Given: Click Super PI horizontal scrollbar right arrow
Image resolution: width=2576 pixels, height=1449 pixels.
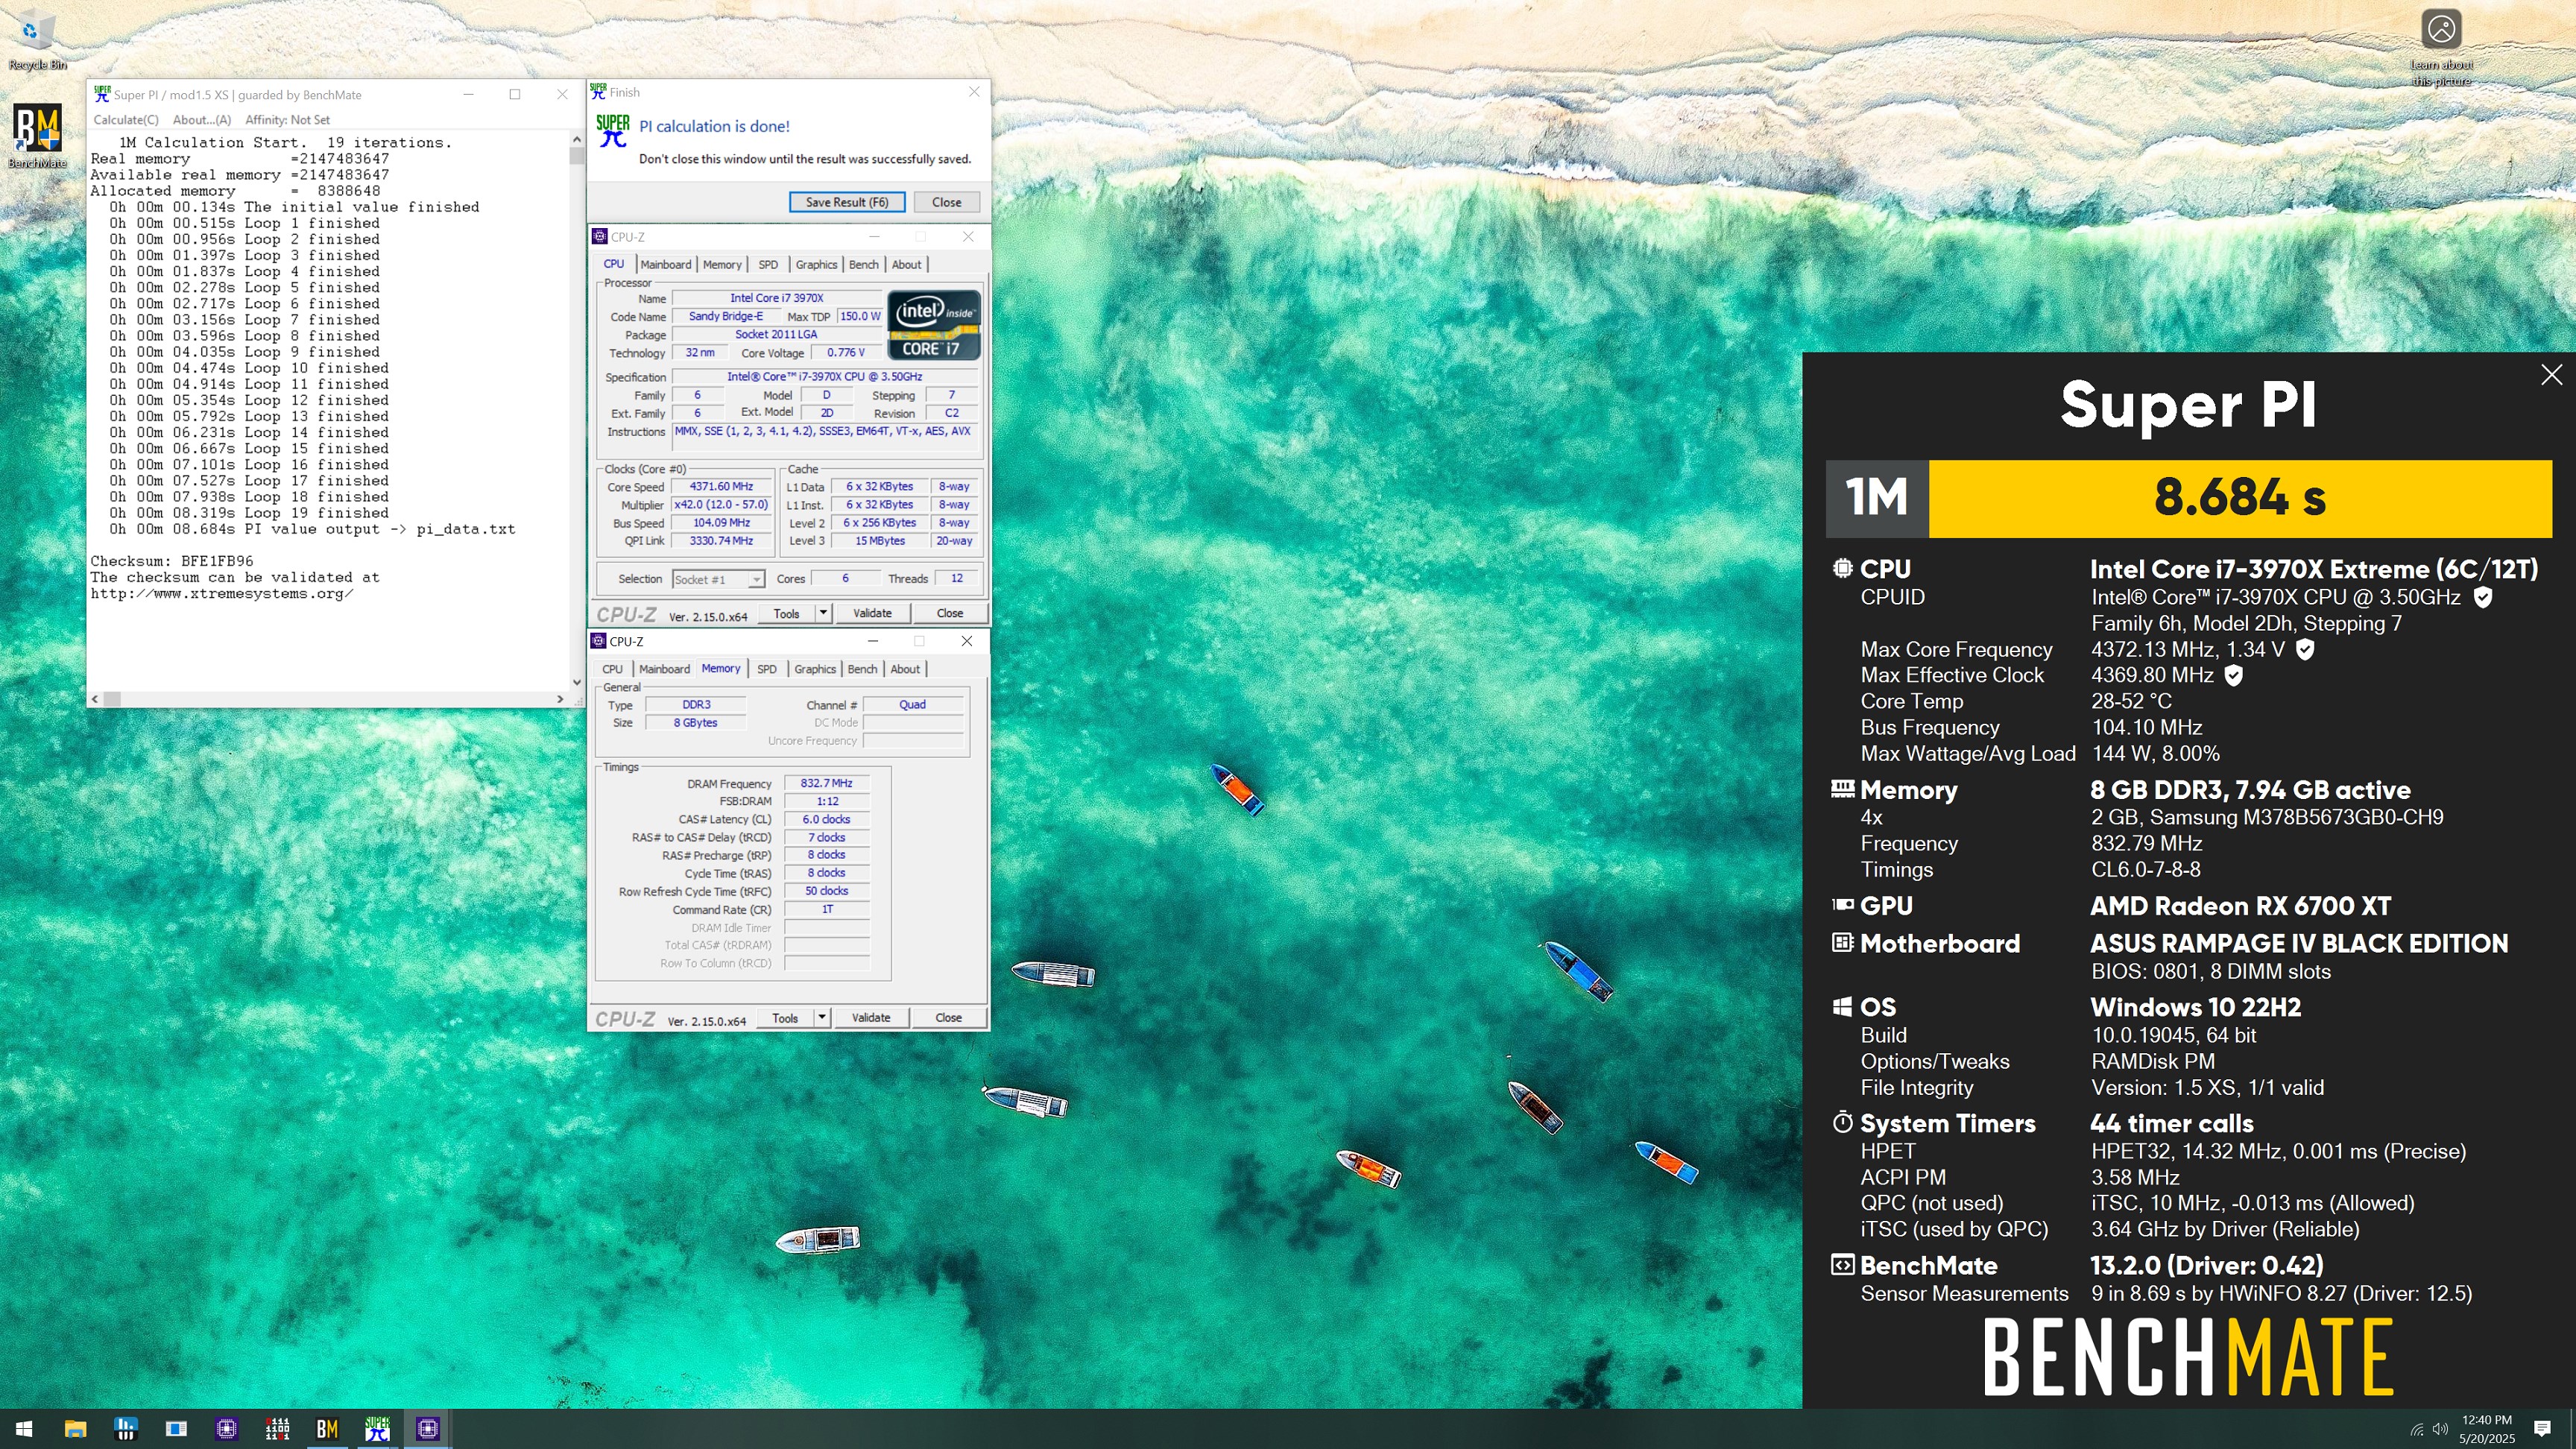Looking at the screenshot, I should pos(560,699).
